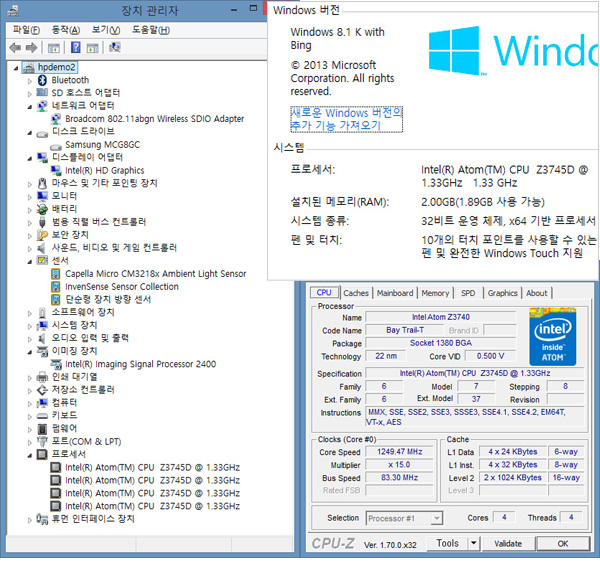
Task: Open the Tools dropdown arrow in CPU-Z
Action: (x=474, y=543)
